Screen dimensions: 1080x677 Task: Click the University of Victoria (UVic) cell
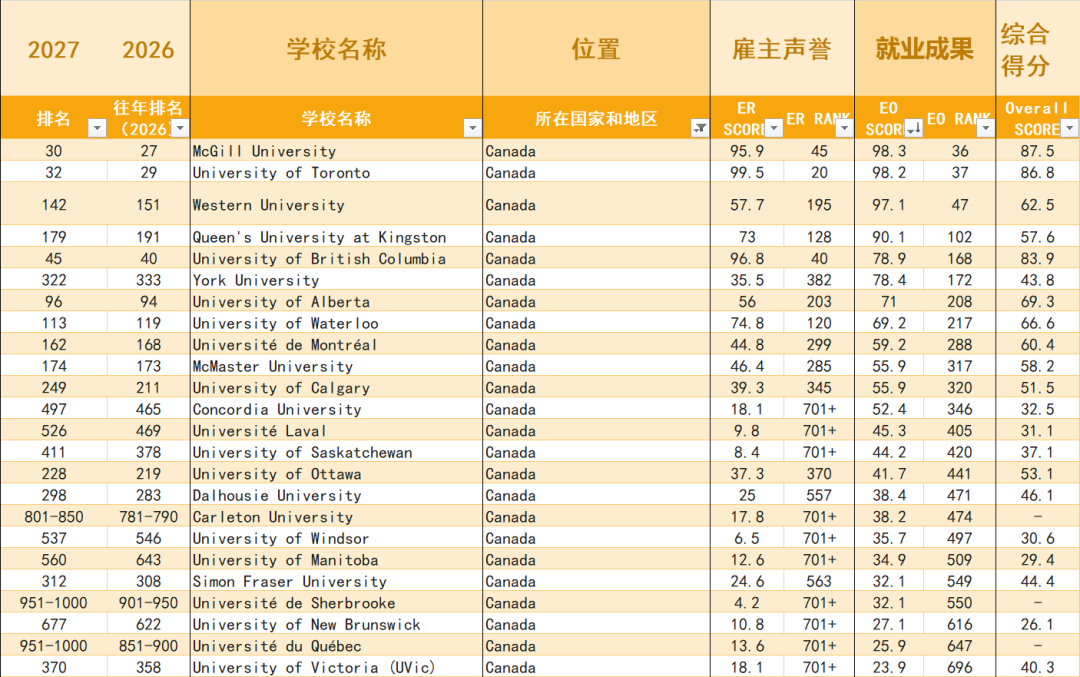pos(336,667)
